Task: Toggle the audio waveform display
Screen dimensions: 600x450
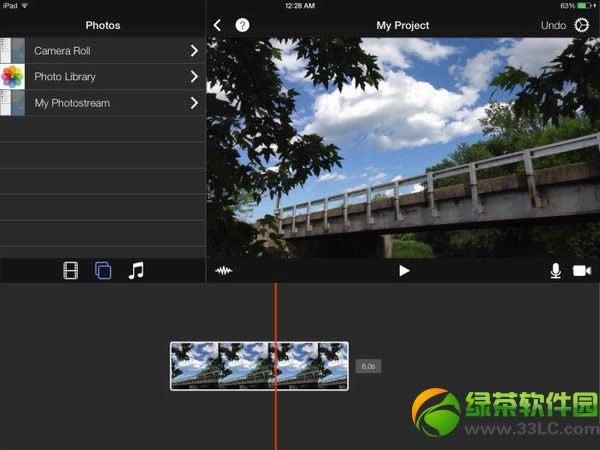Action: pos(223,271)
